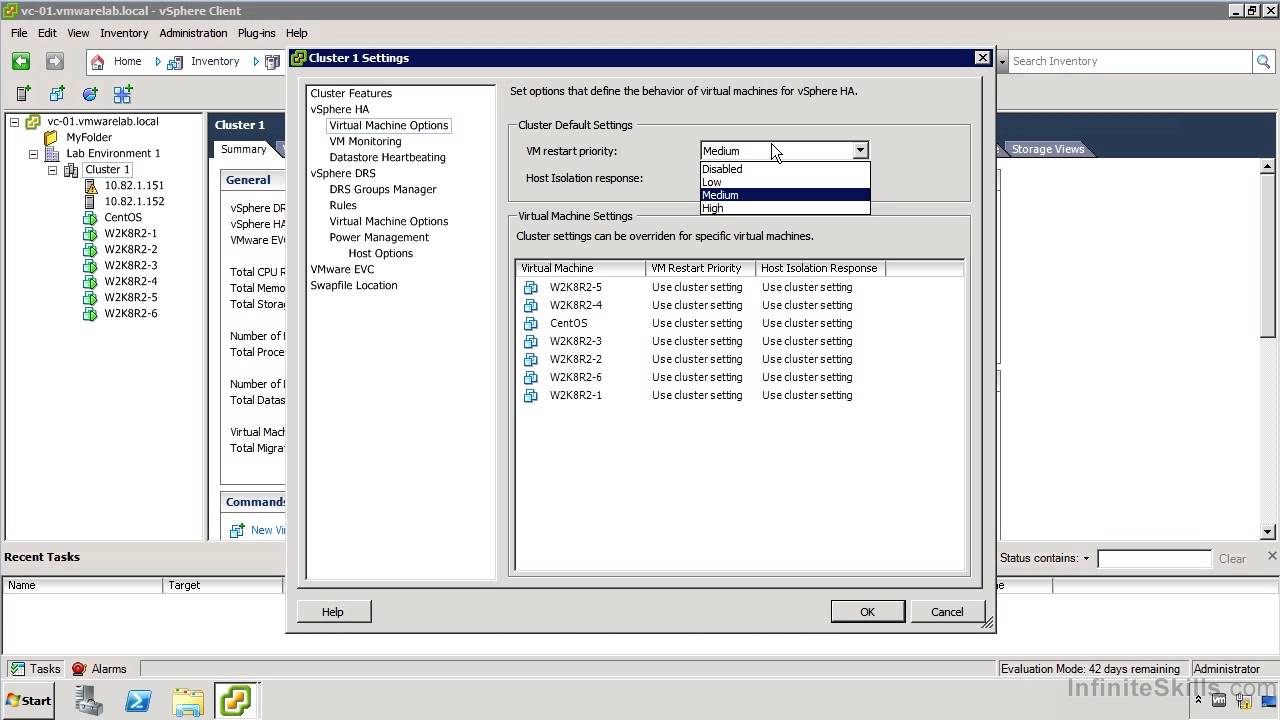Click the Rules item under vSphere DRS

pos(343,205)
